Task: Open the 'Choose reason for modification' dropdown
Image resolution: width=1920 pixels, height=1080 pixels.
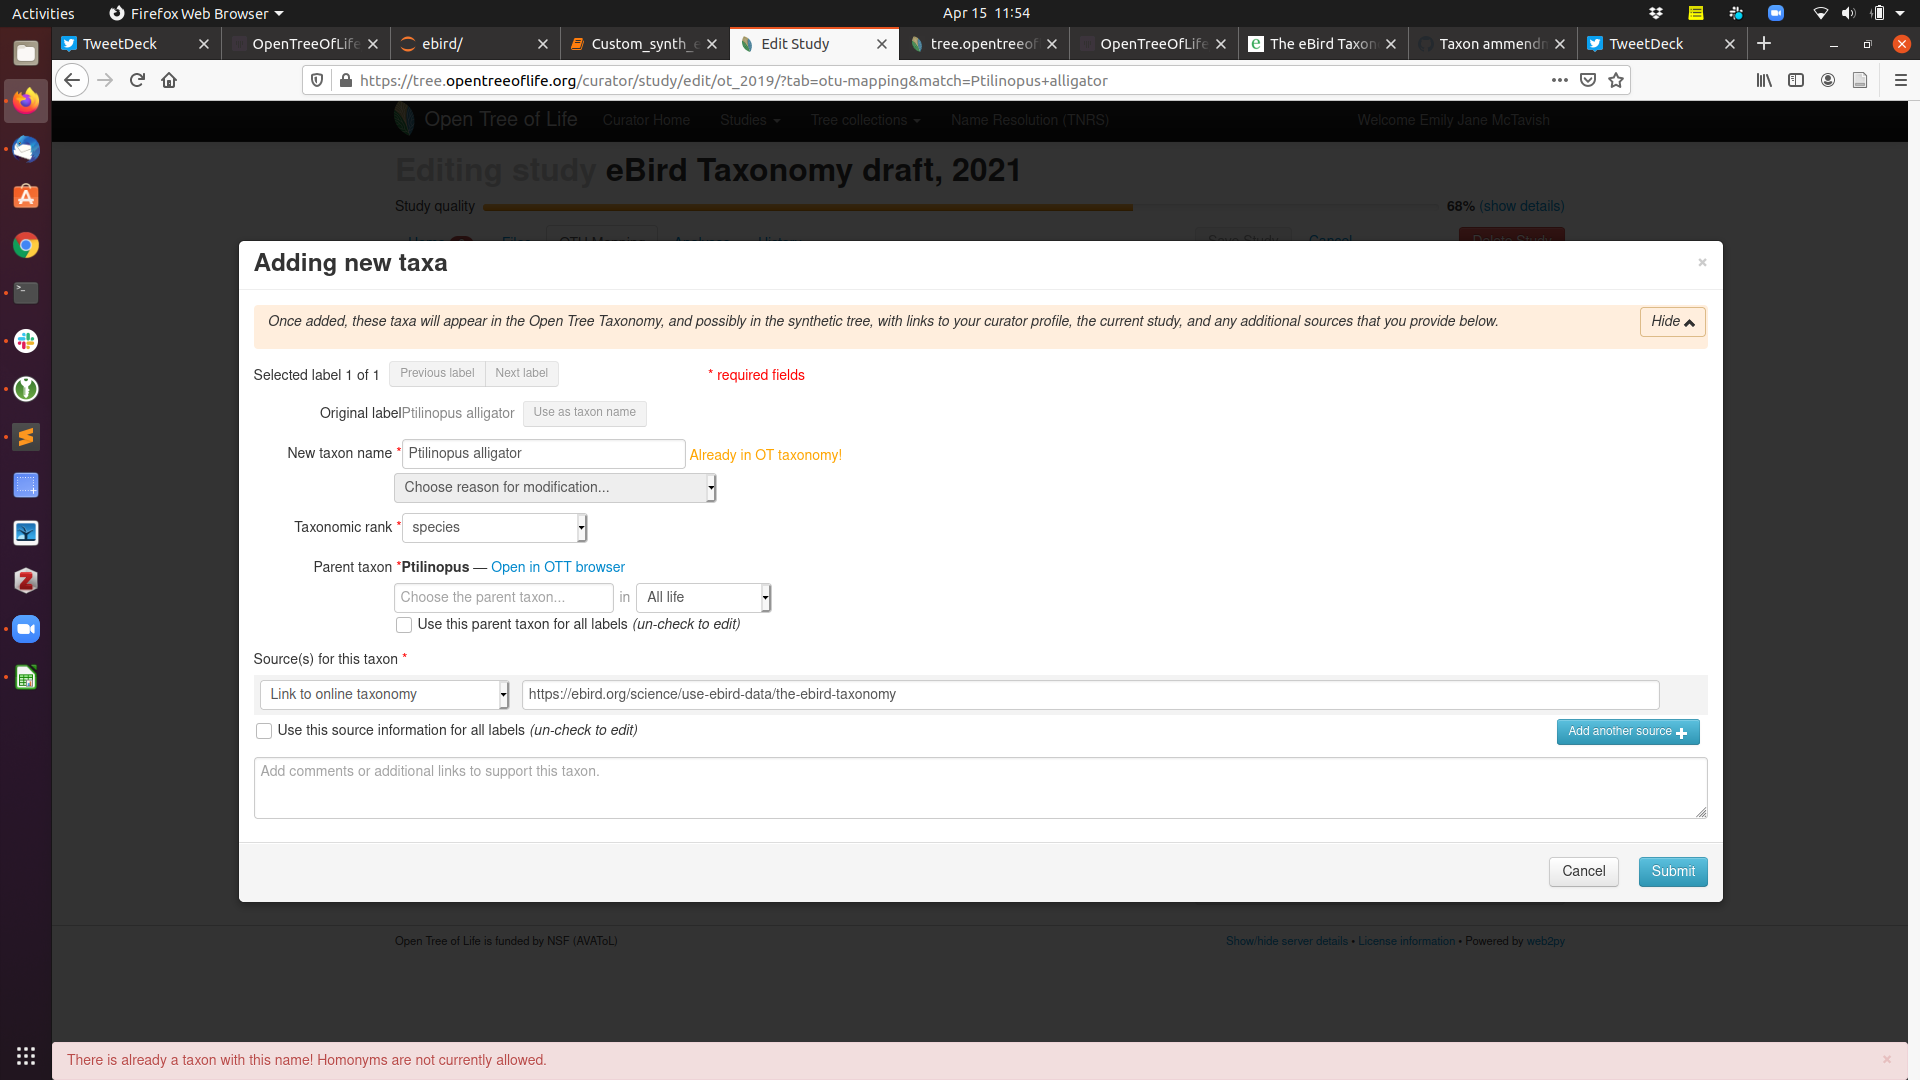Action: (555, 487)
